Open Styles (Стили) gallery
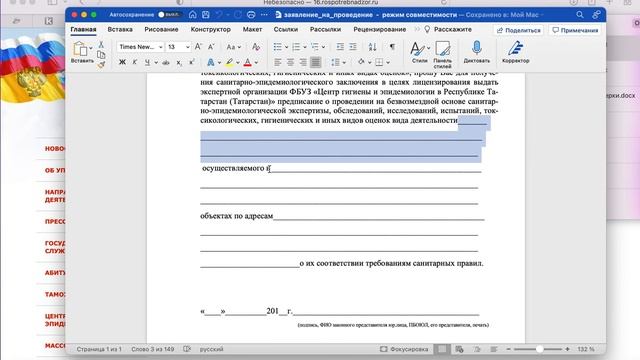 420,52
